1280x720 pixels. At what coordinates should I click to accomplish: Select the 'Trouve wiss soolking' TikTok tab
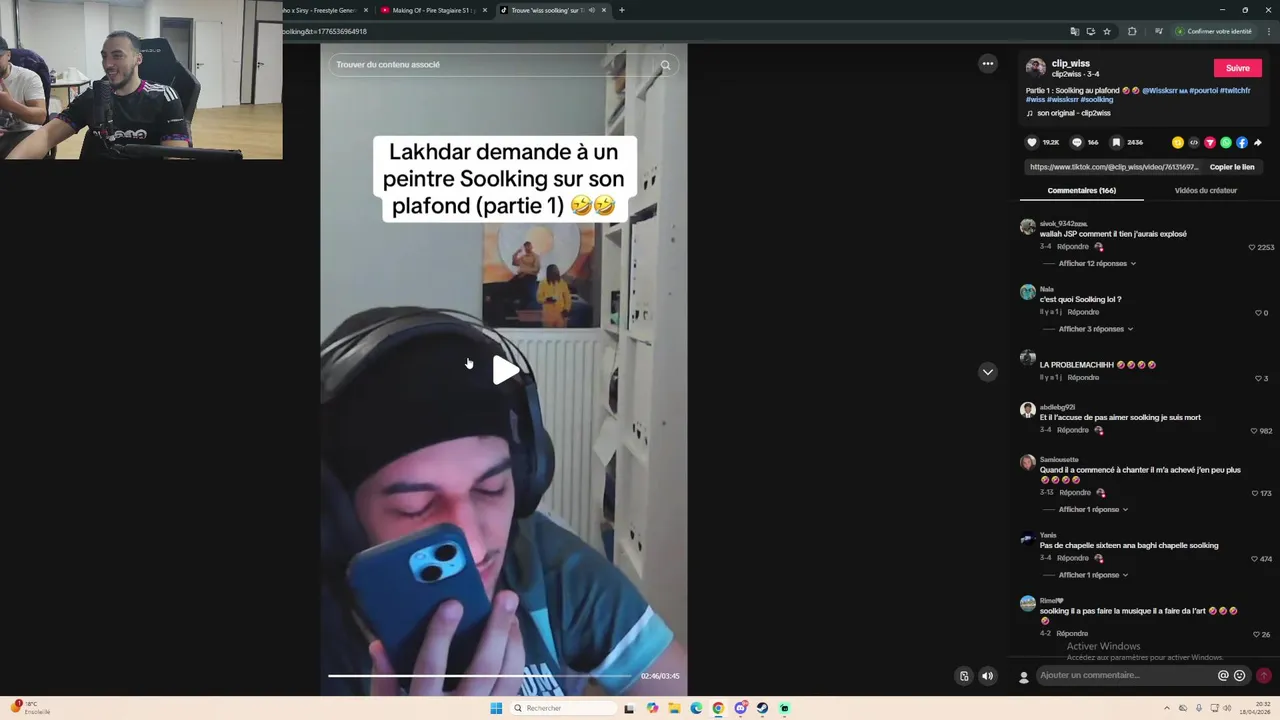tap(553, 10)
